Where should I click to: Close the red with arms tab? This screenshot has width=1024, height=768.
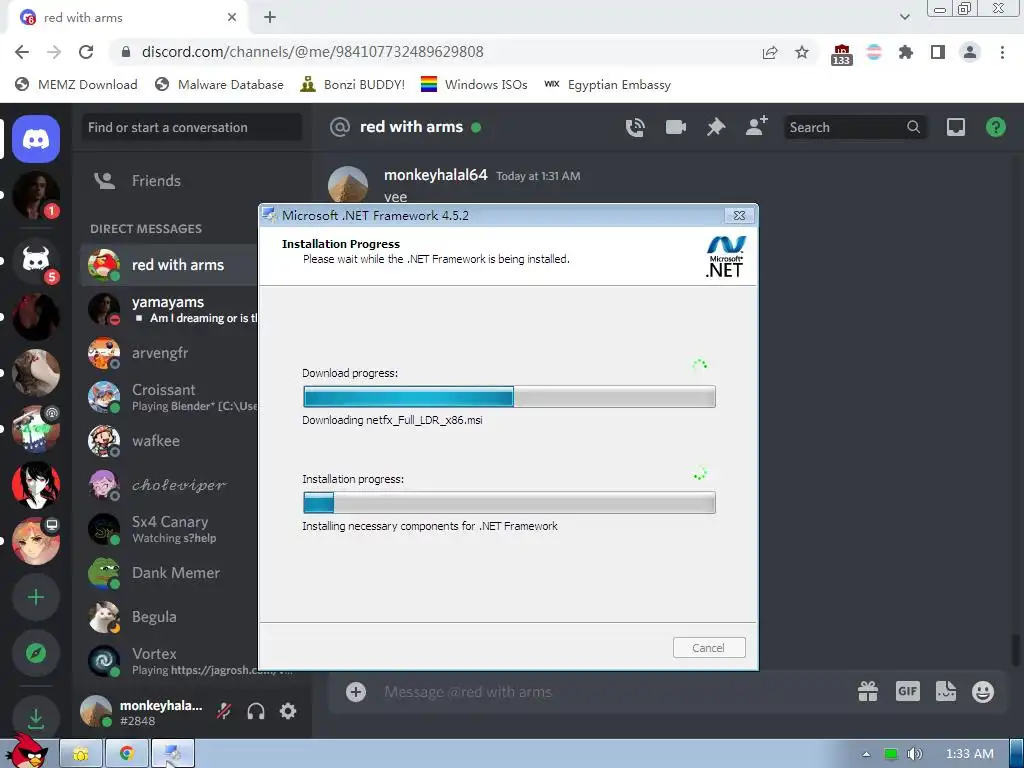232,18
